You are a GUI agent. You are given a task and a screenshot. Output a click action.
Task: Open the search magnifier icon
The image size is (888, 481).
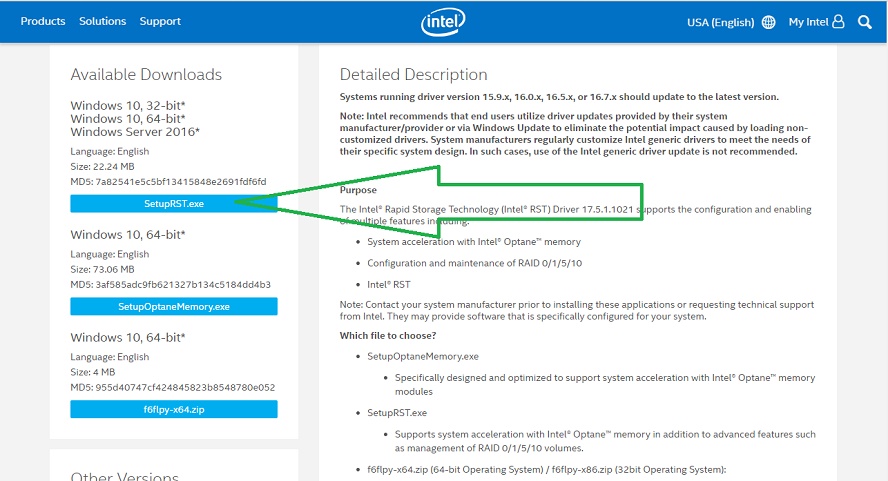(x=864, y=22)
